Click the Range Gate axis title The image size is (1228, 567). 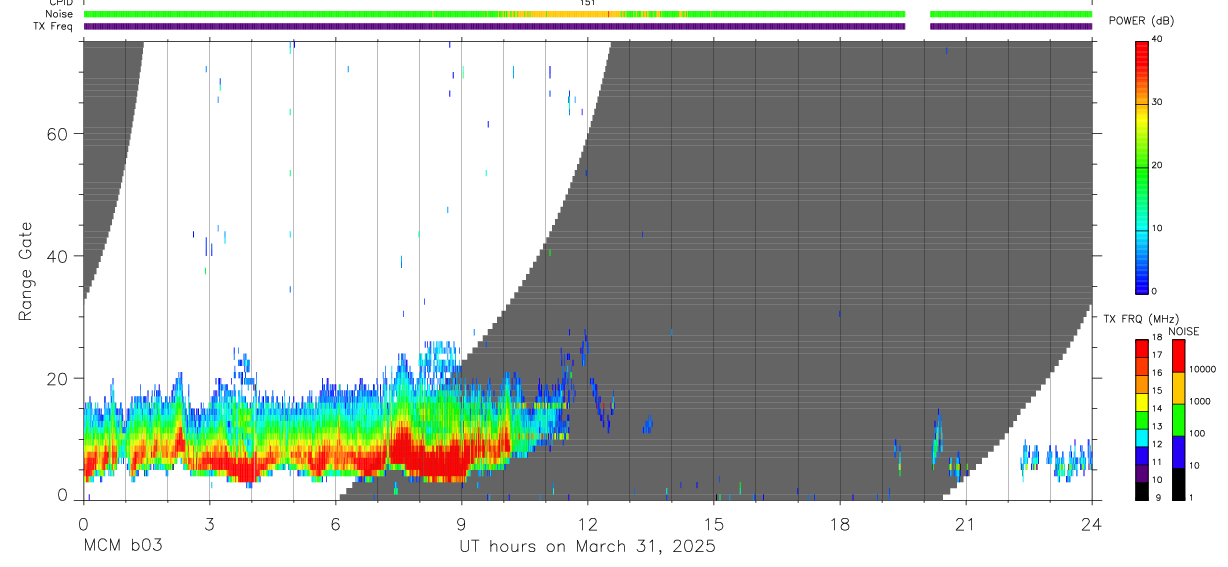[25, 271]
